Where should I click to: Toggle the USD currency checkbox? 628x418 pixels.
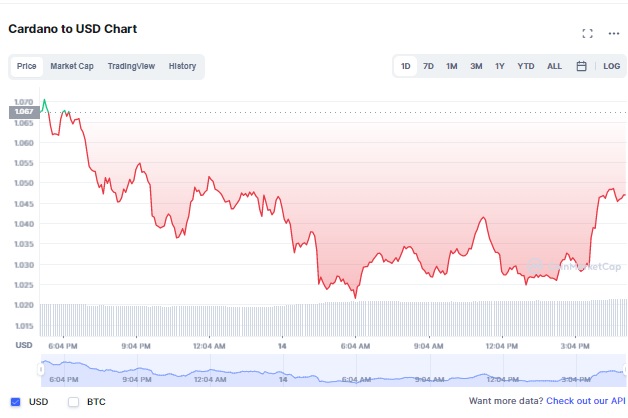tap(15, 402)
